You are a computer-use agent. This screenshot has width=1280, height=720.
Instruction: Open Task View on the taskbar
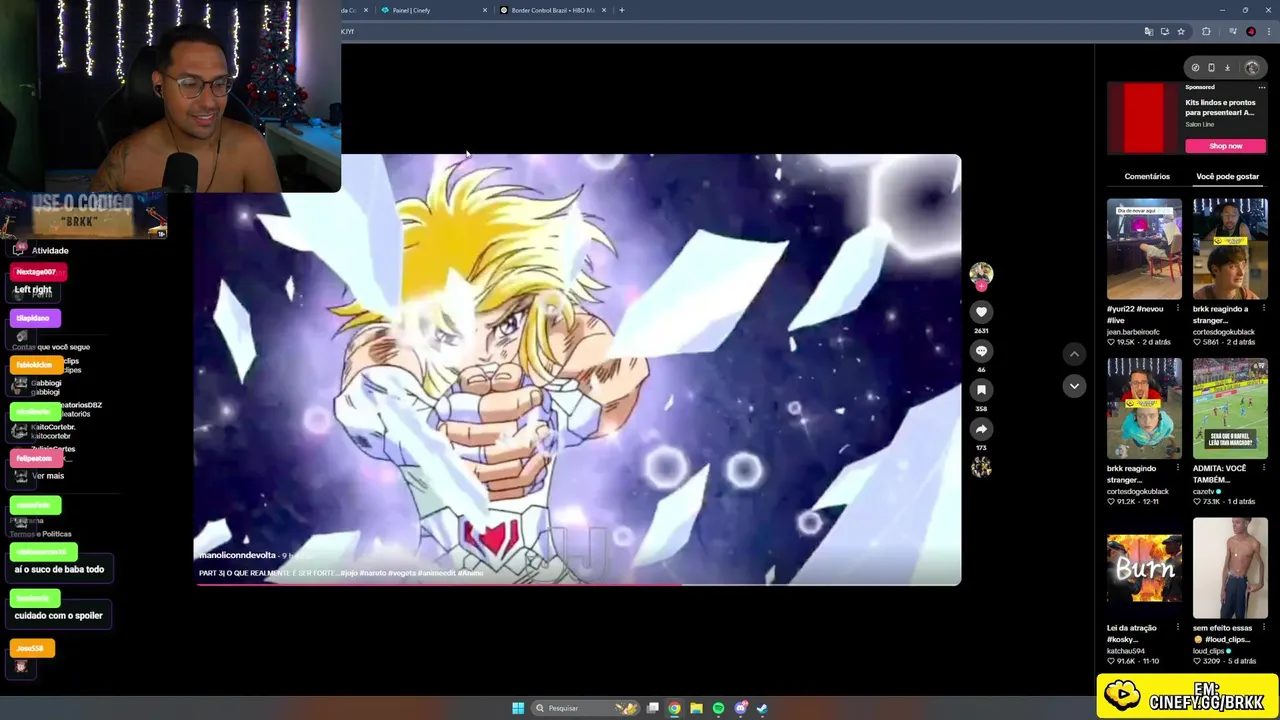pos(653,708)
